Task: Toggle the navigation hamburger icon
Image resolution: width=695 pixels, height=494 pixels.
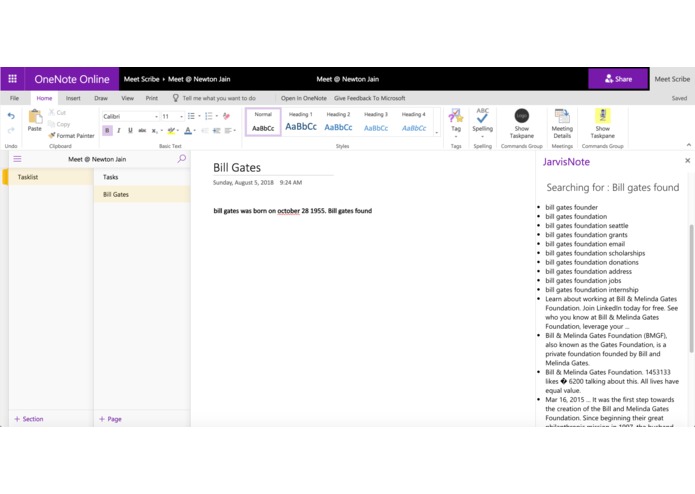Action: click(x=17, y=159)
